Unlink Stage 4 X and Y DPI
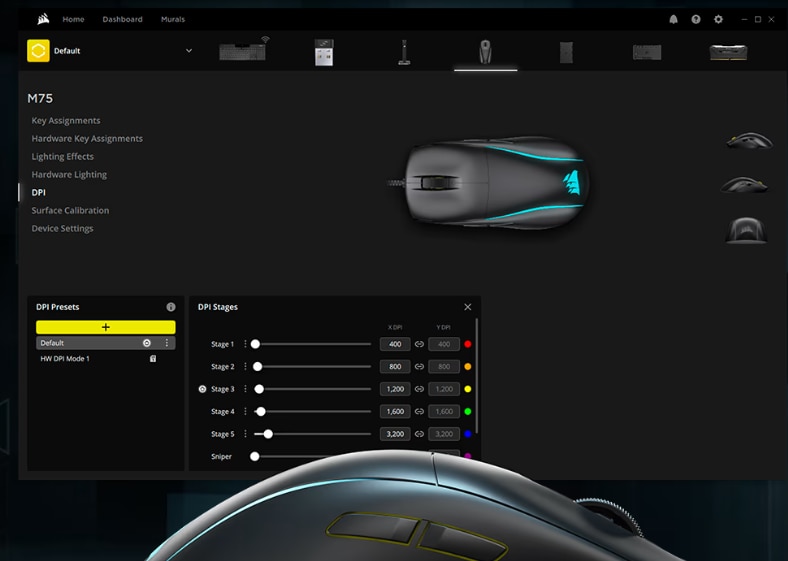This screenshot has width=788, height=561. (x=419, y=411)
